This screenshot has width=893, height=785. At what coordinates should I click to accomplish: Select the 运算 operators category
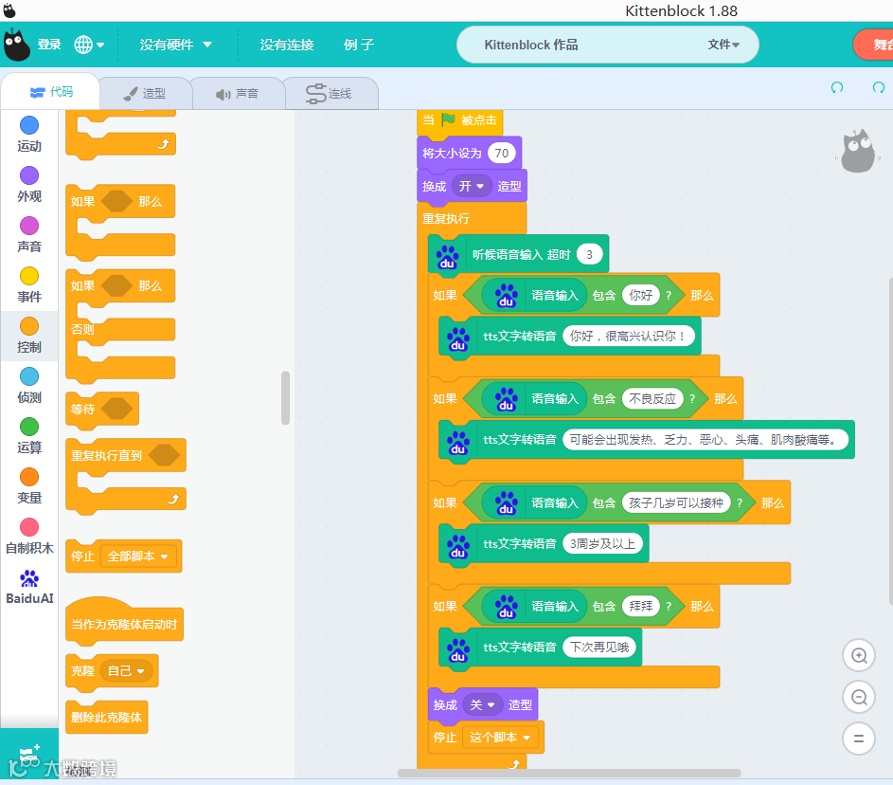click(x=29, y=436)
